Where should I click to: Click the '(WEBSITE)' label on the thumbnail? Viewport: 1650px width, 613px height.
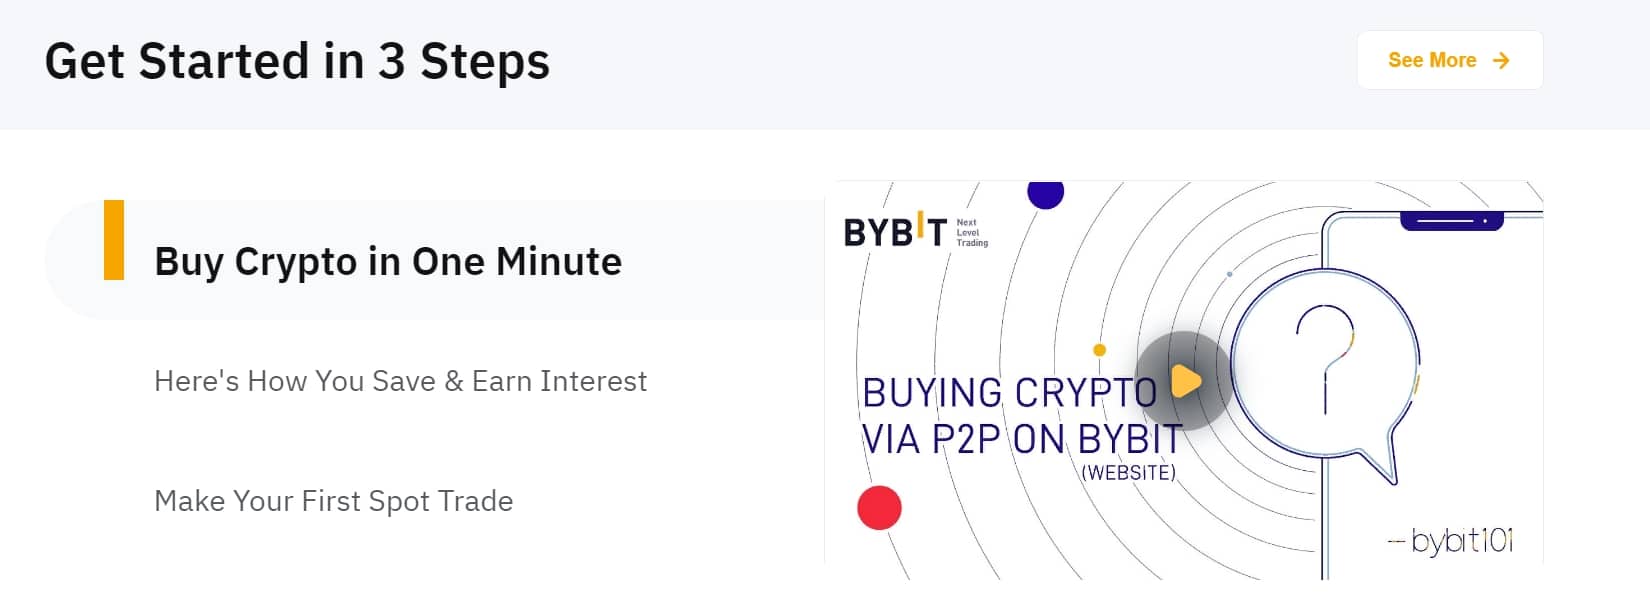(1130, 471)
